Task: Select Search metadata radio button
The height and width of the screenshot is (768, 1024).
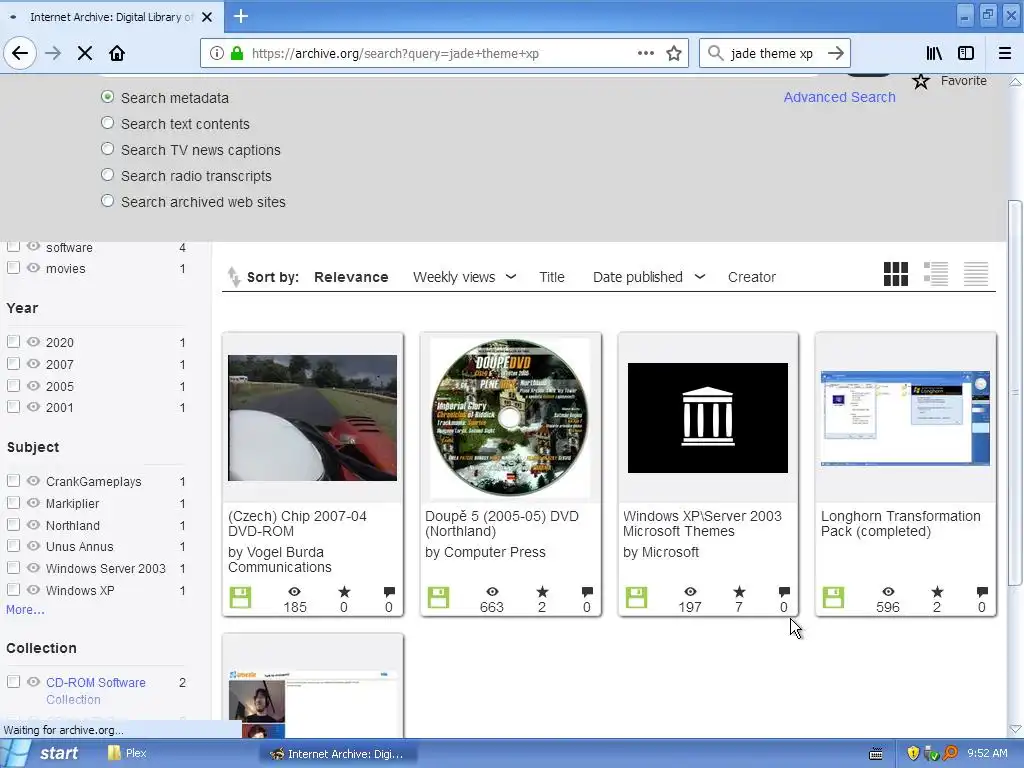Action: tap(108, 97)
